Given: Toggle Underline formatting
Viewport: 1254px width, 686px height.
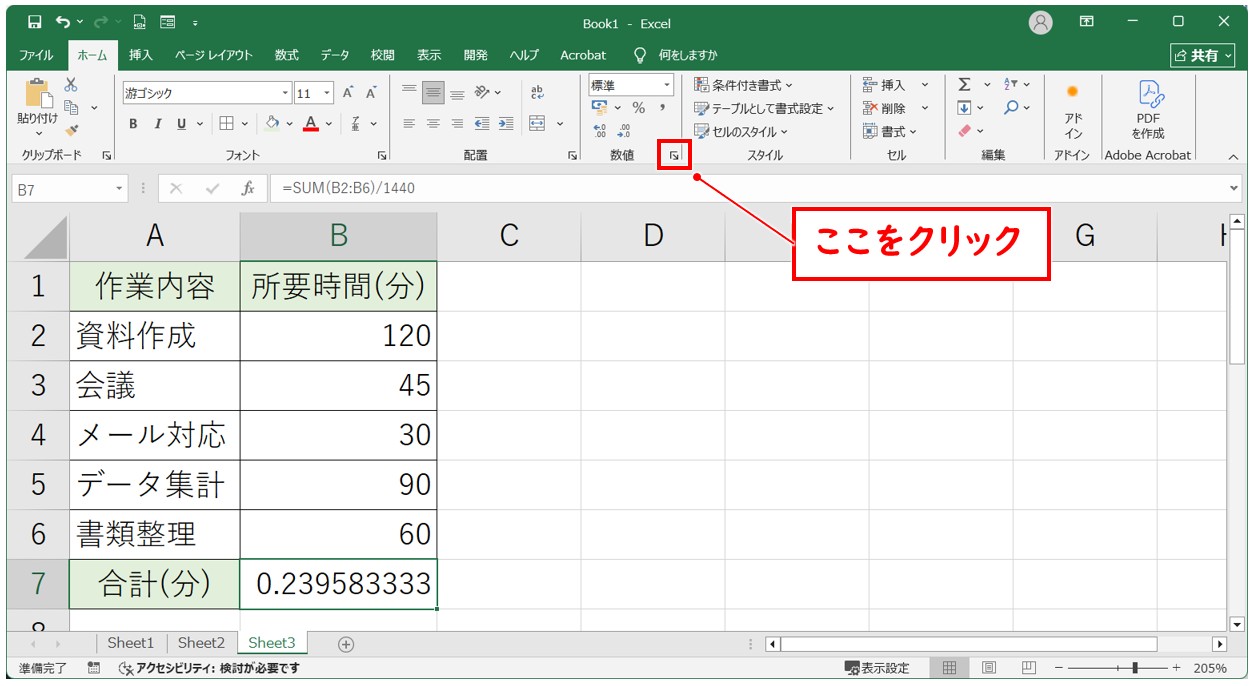Looking at the screenshot, I should [181, 124].
